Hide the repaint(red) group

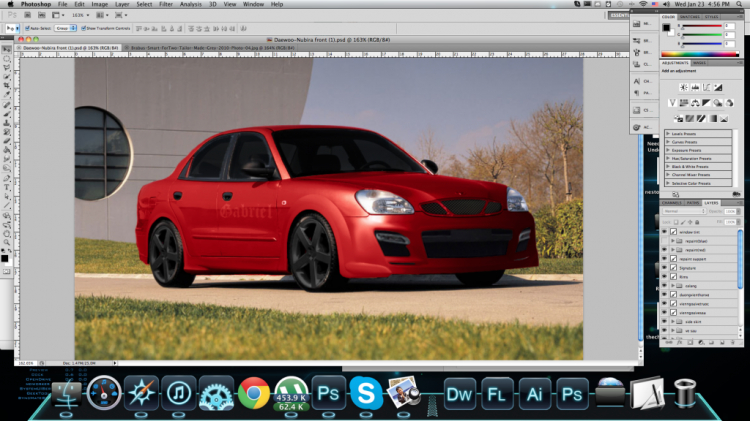664,250
